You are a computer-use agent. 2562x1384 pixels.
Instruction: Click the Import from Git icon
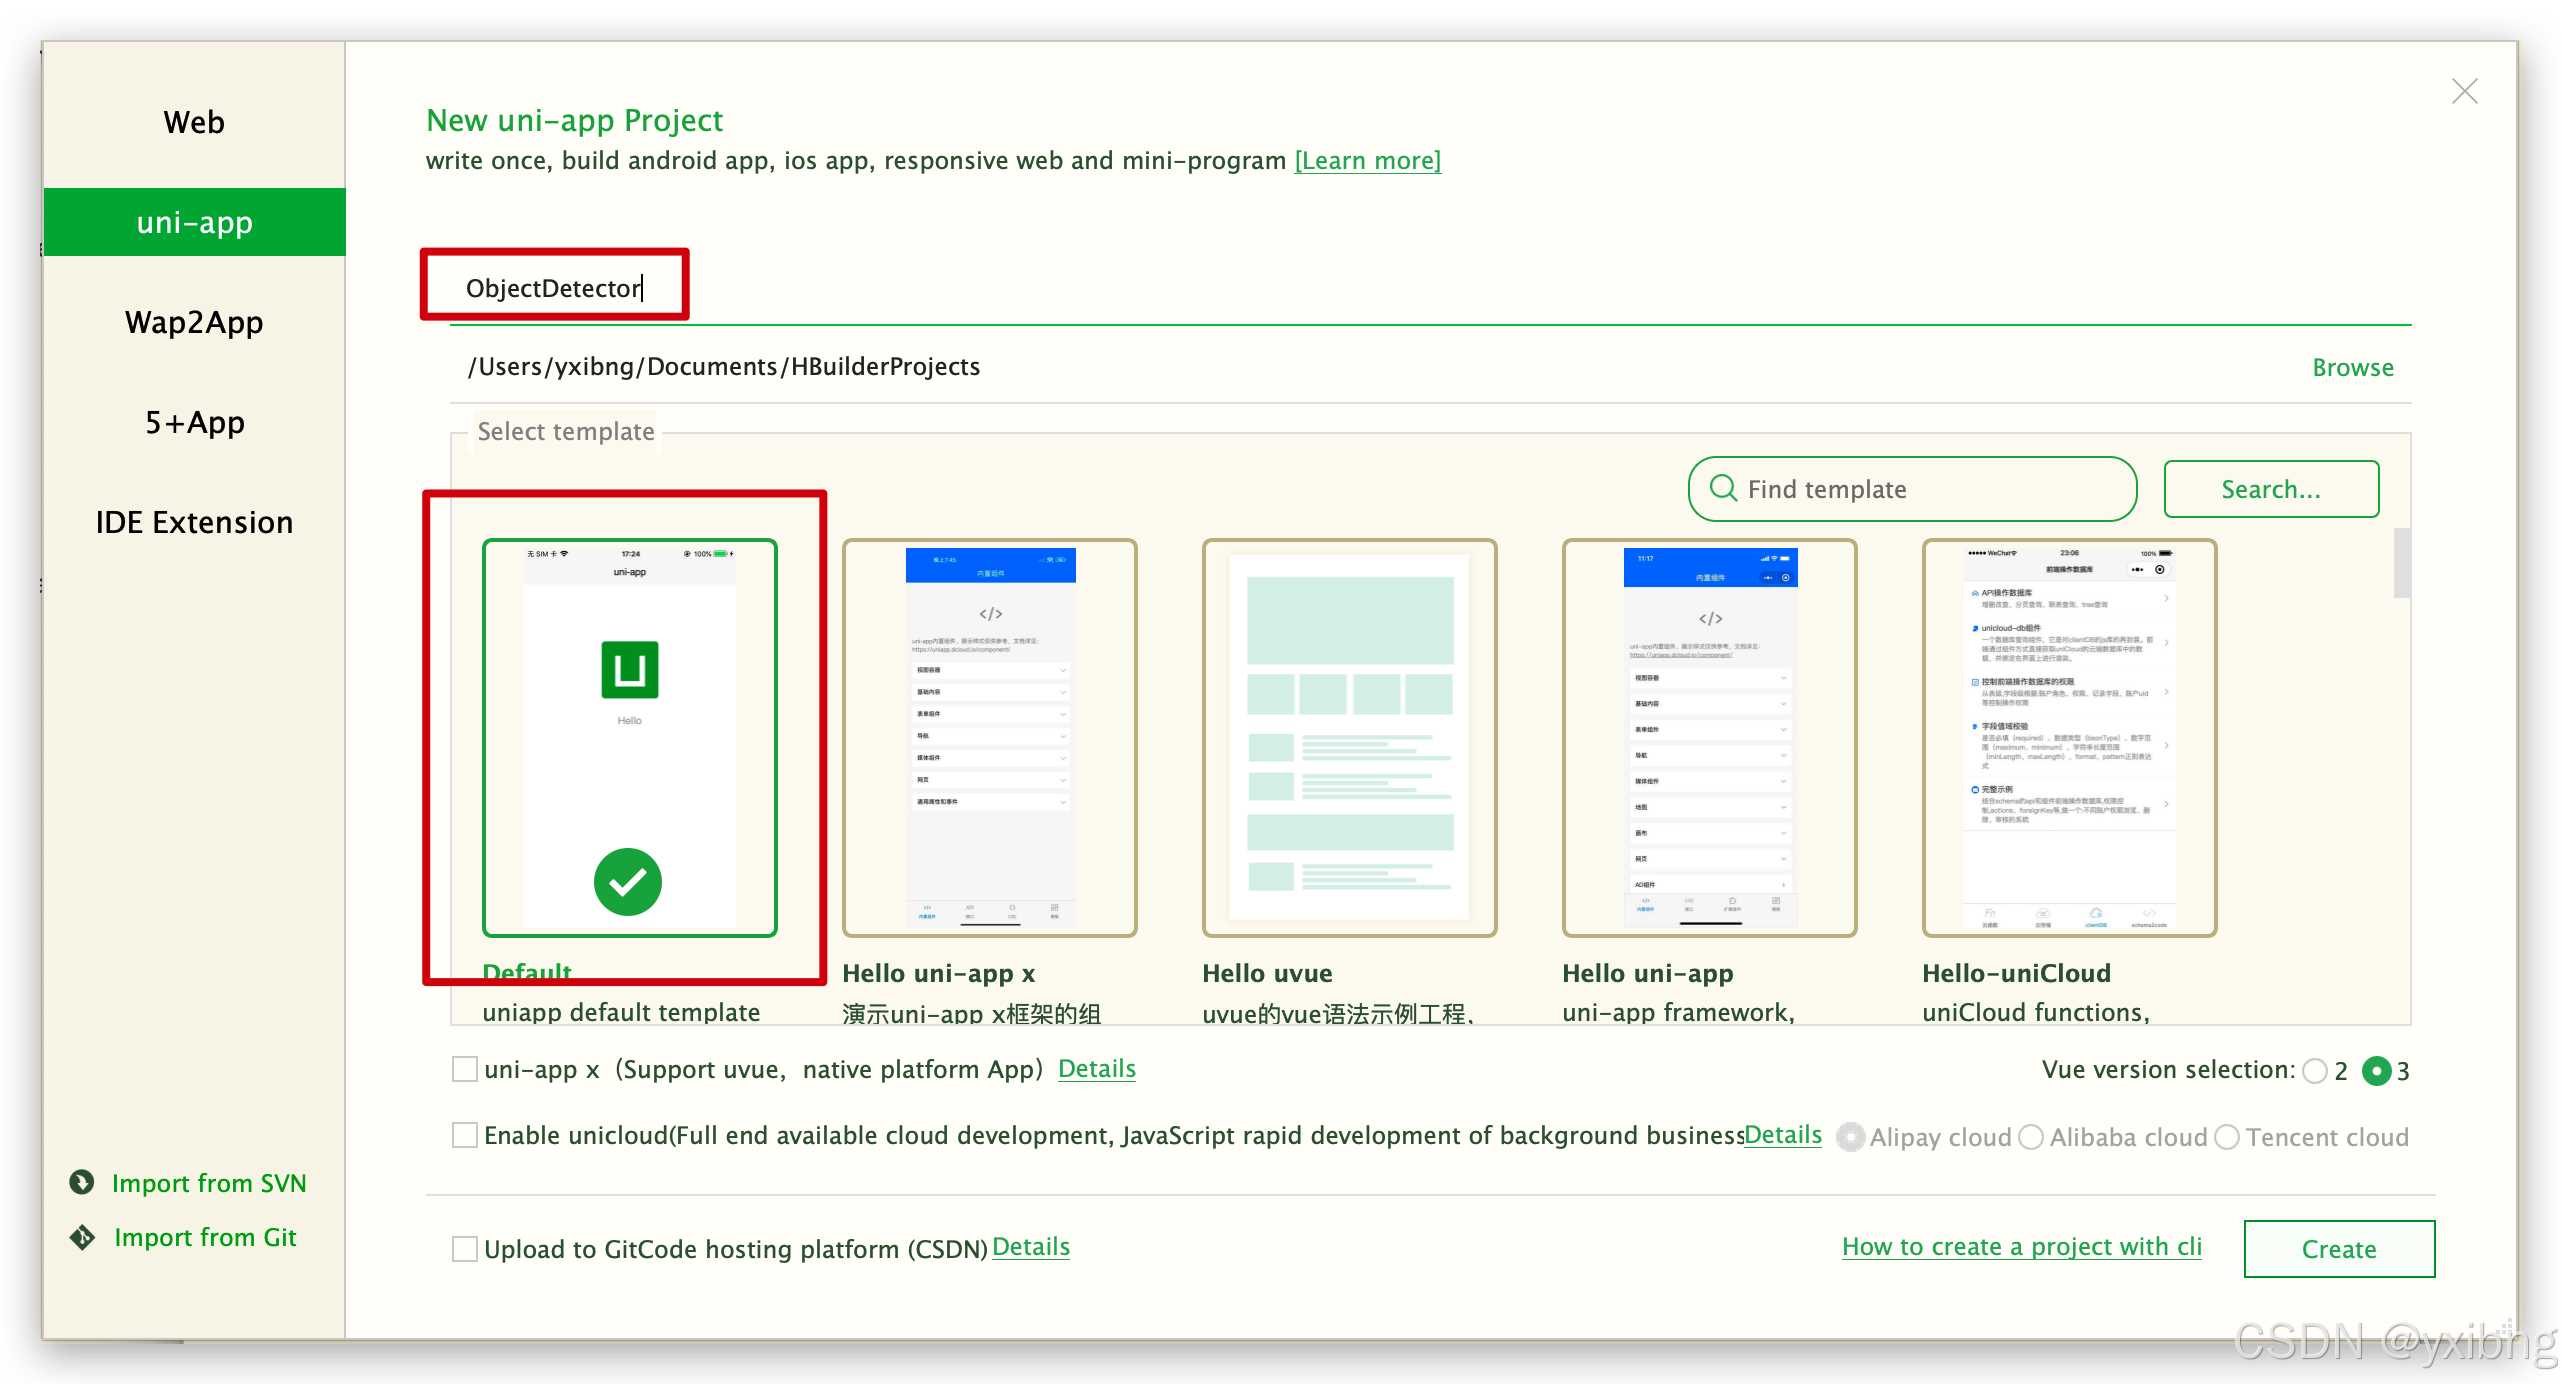pos(82,1237)
